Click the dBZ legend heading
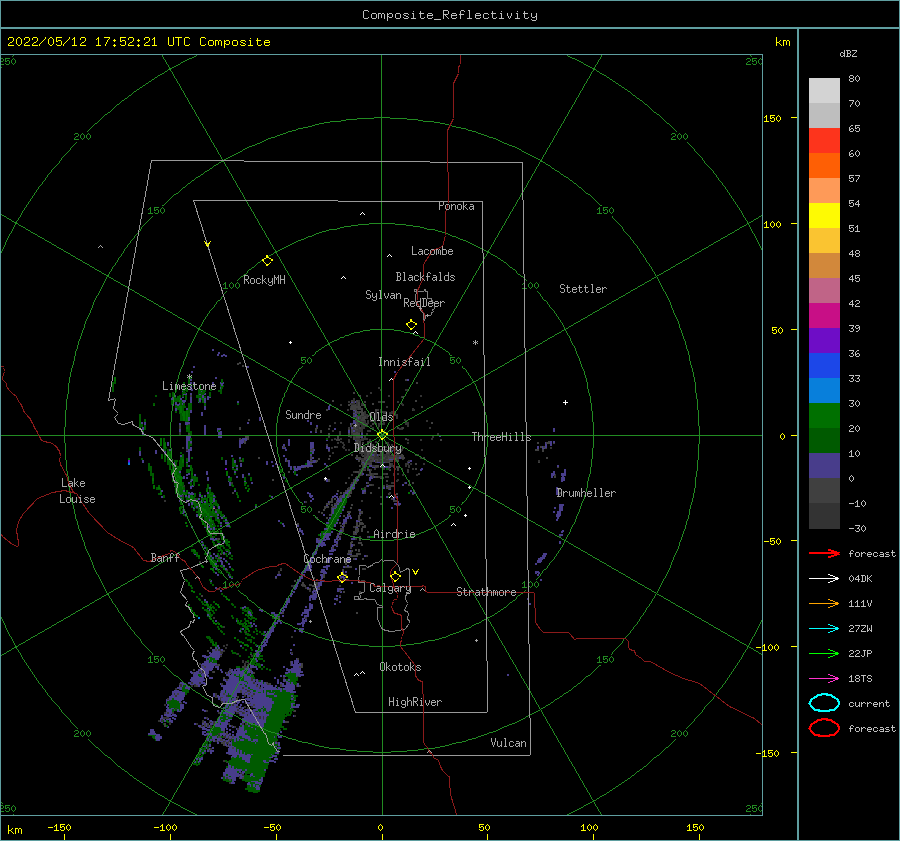This screenshot has width=900, height=841. click(848, 53)
